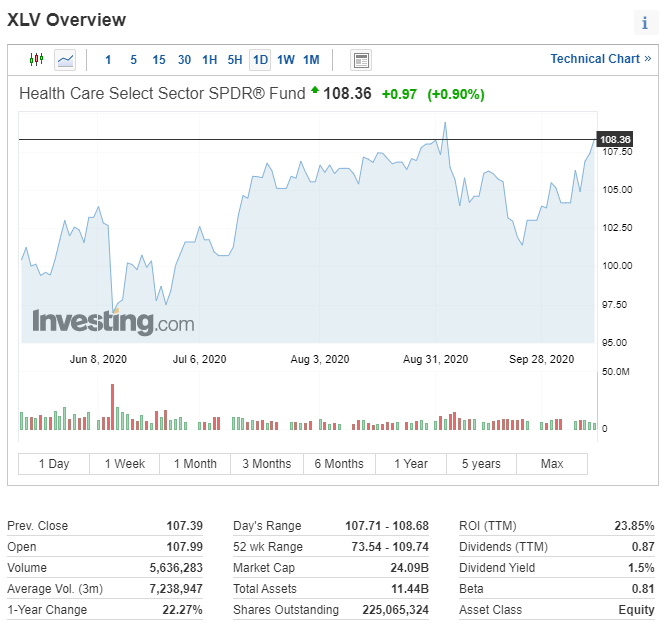Show Max time range
The width and height of the screenshot is (664, 633).
click(552, 464)
